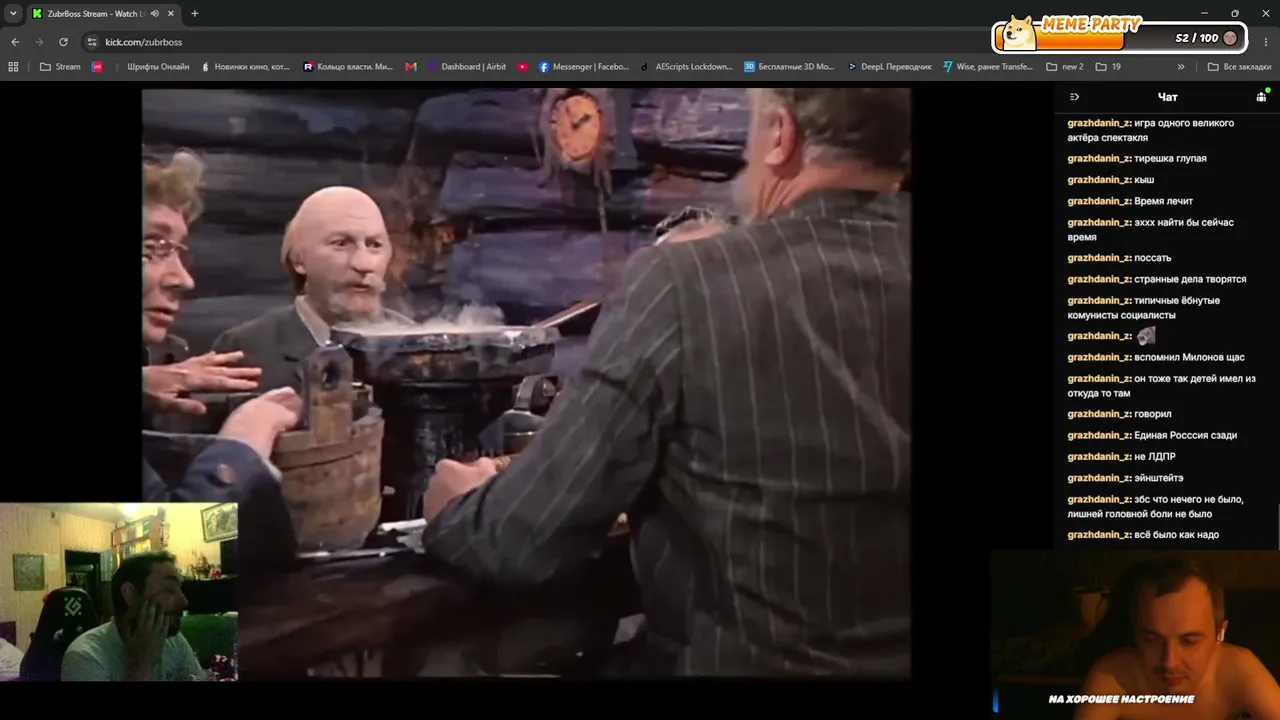
Task: Open the red LIVE bookmark icon
Action: 97,67
